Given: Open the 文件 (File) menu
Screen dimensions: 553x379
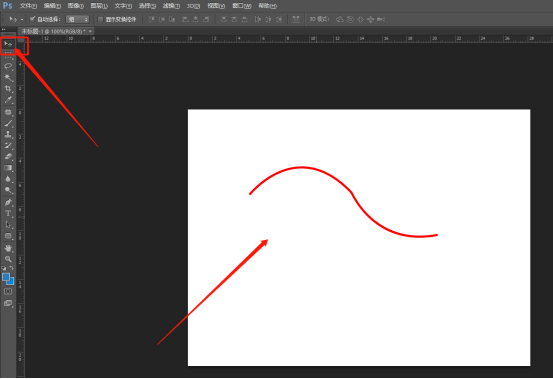Looking at the screenshot, I should (28, 6).
